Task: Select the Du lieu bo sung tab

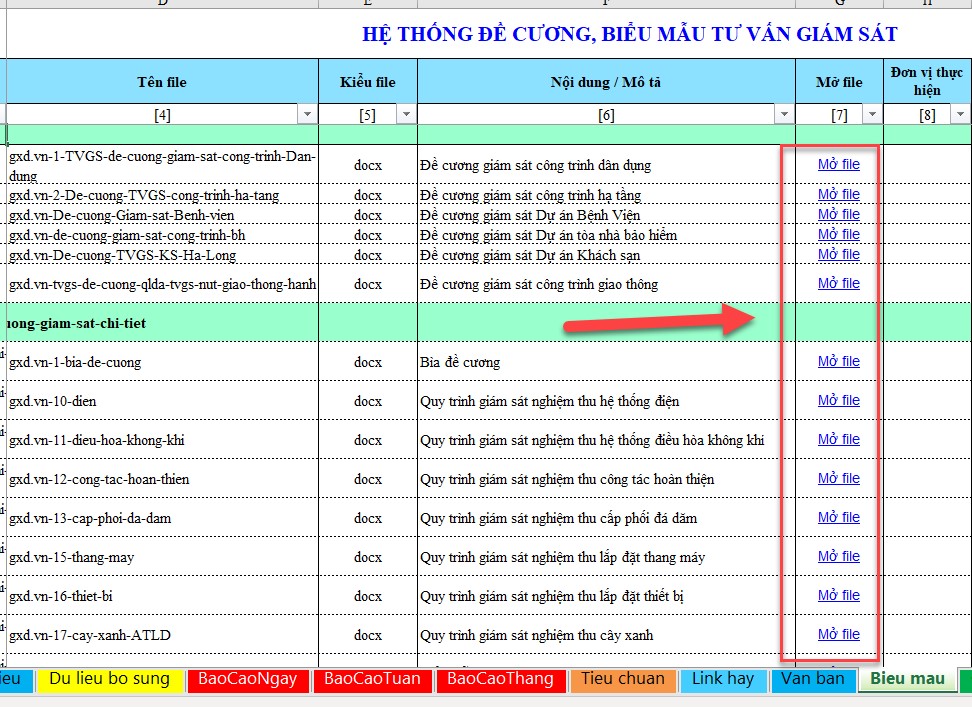Action: [x=109, y=679]
